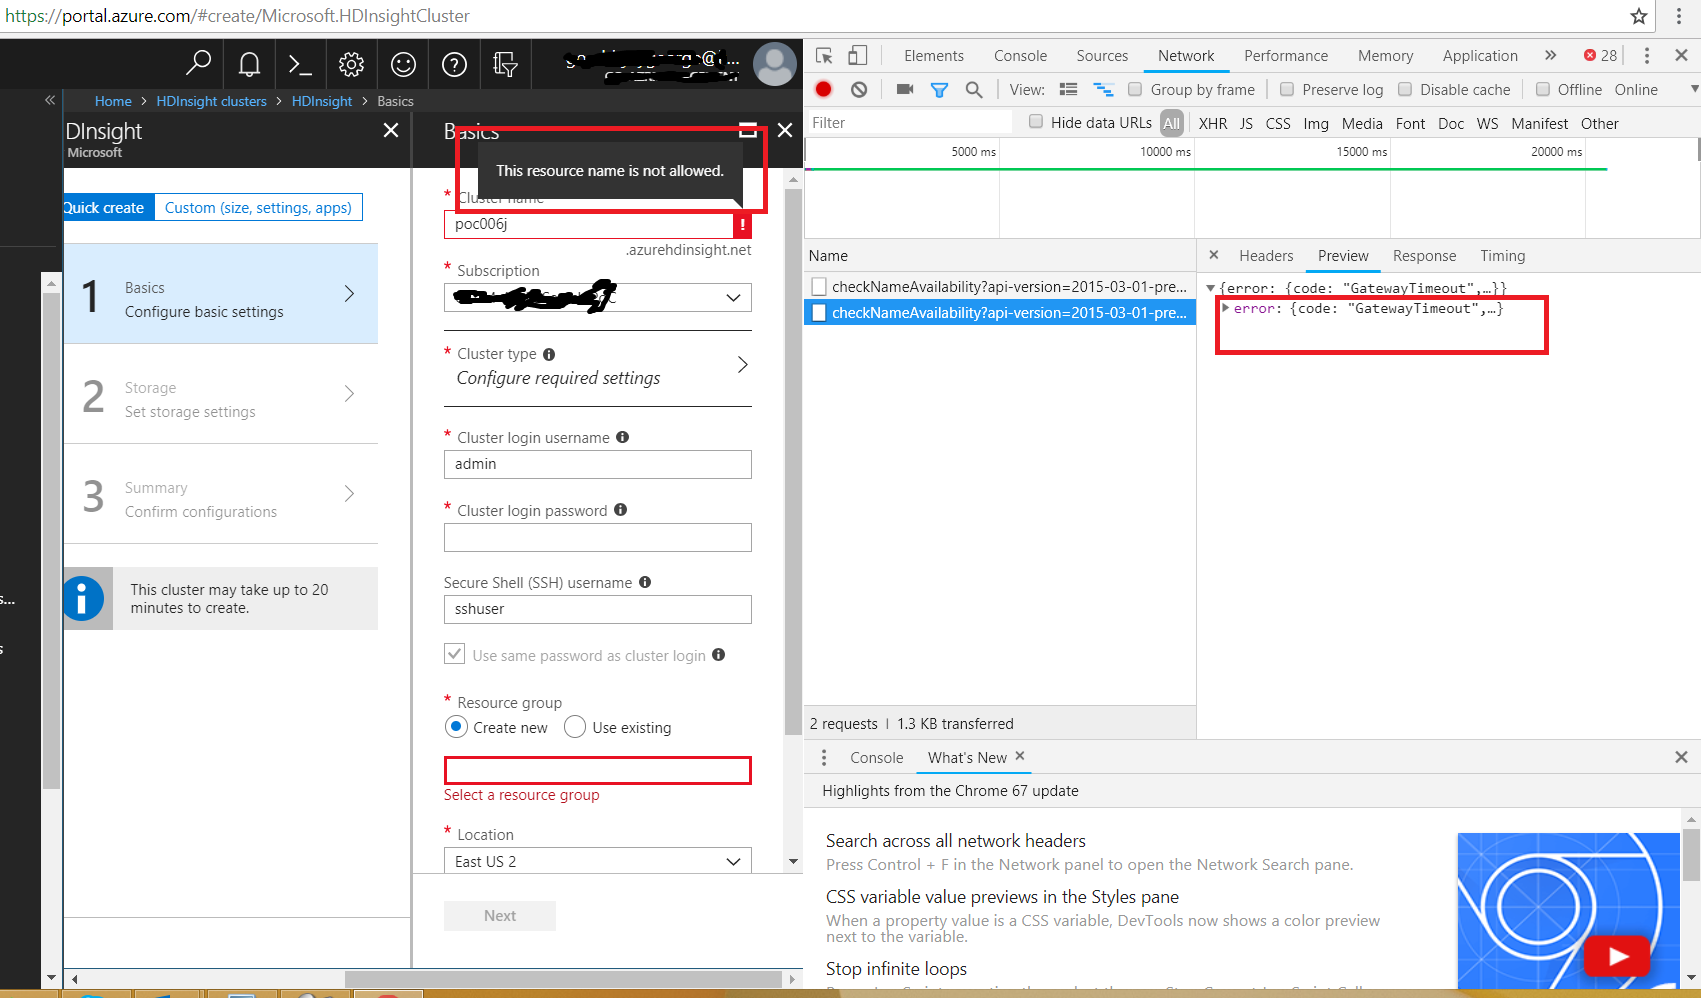
Task: Click the Cluster name field poc006j
Action: pos(588,224)
